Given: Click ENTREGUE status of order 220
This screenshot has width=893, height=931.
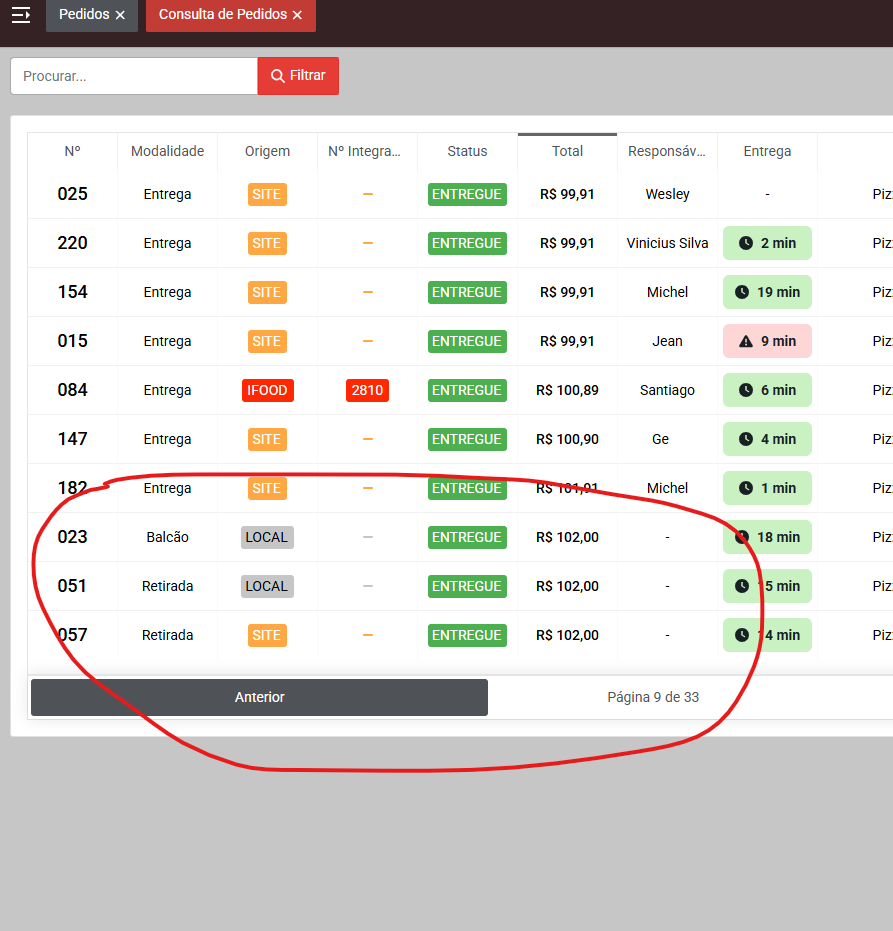Looking at the screenshot, I should [x=467, y=243].
